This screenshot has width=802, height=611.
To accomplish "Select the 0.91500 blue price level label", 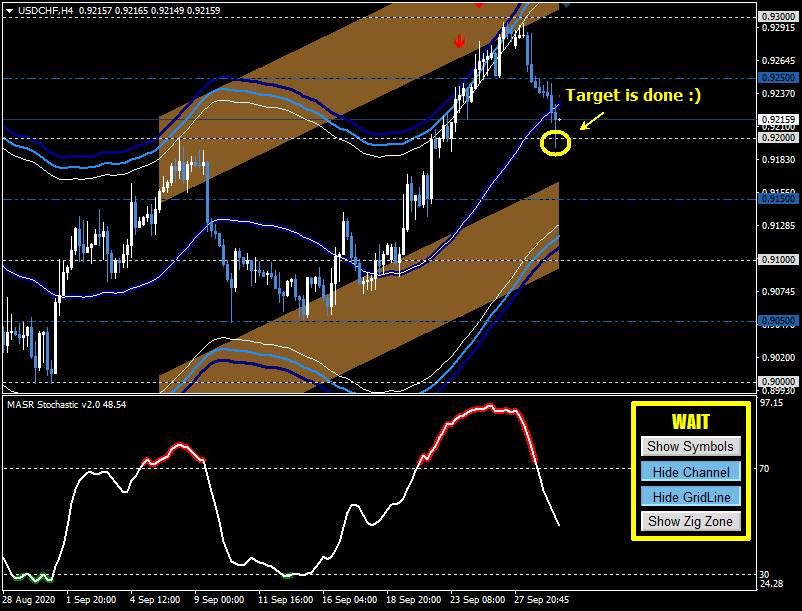I will 778,199.
